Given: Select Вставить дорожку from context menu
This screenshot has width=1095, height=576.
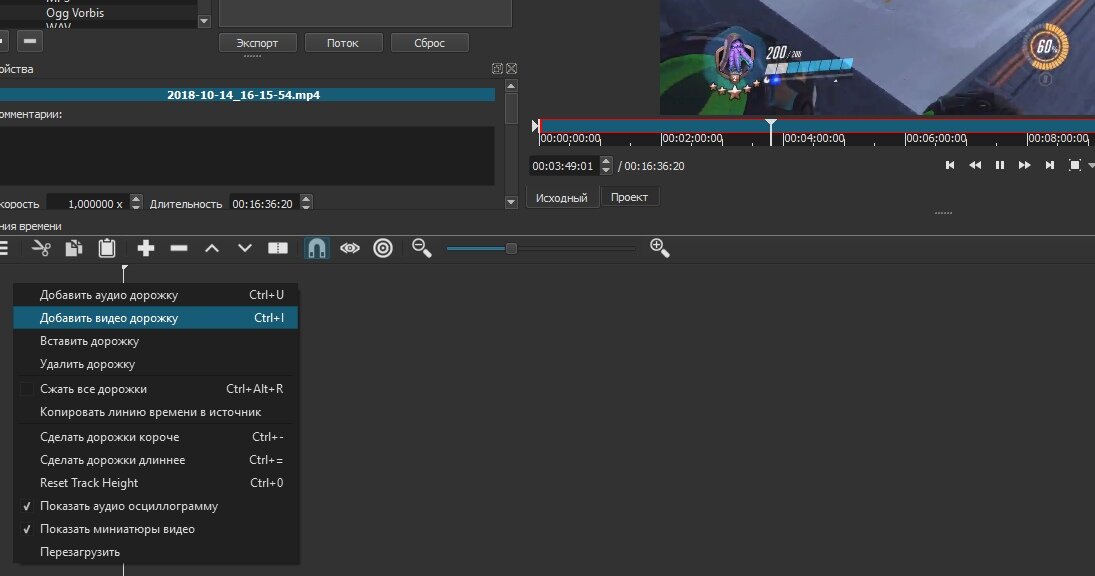Looking at the screenshot, I should [x=156, y=341].
